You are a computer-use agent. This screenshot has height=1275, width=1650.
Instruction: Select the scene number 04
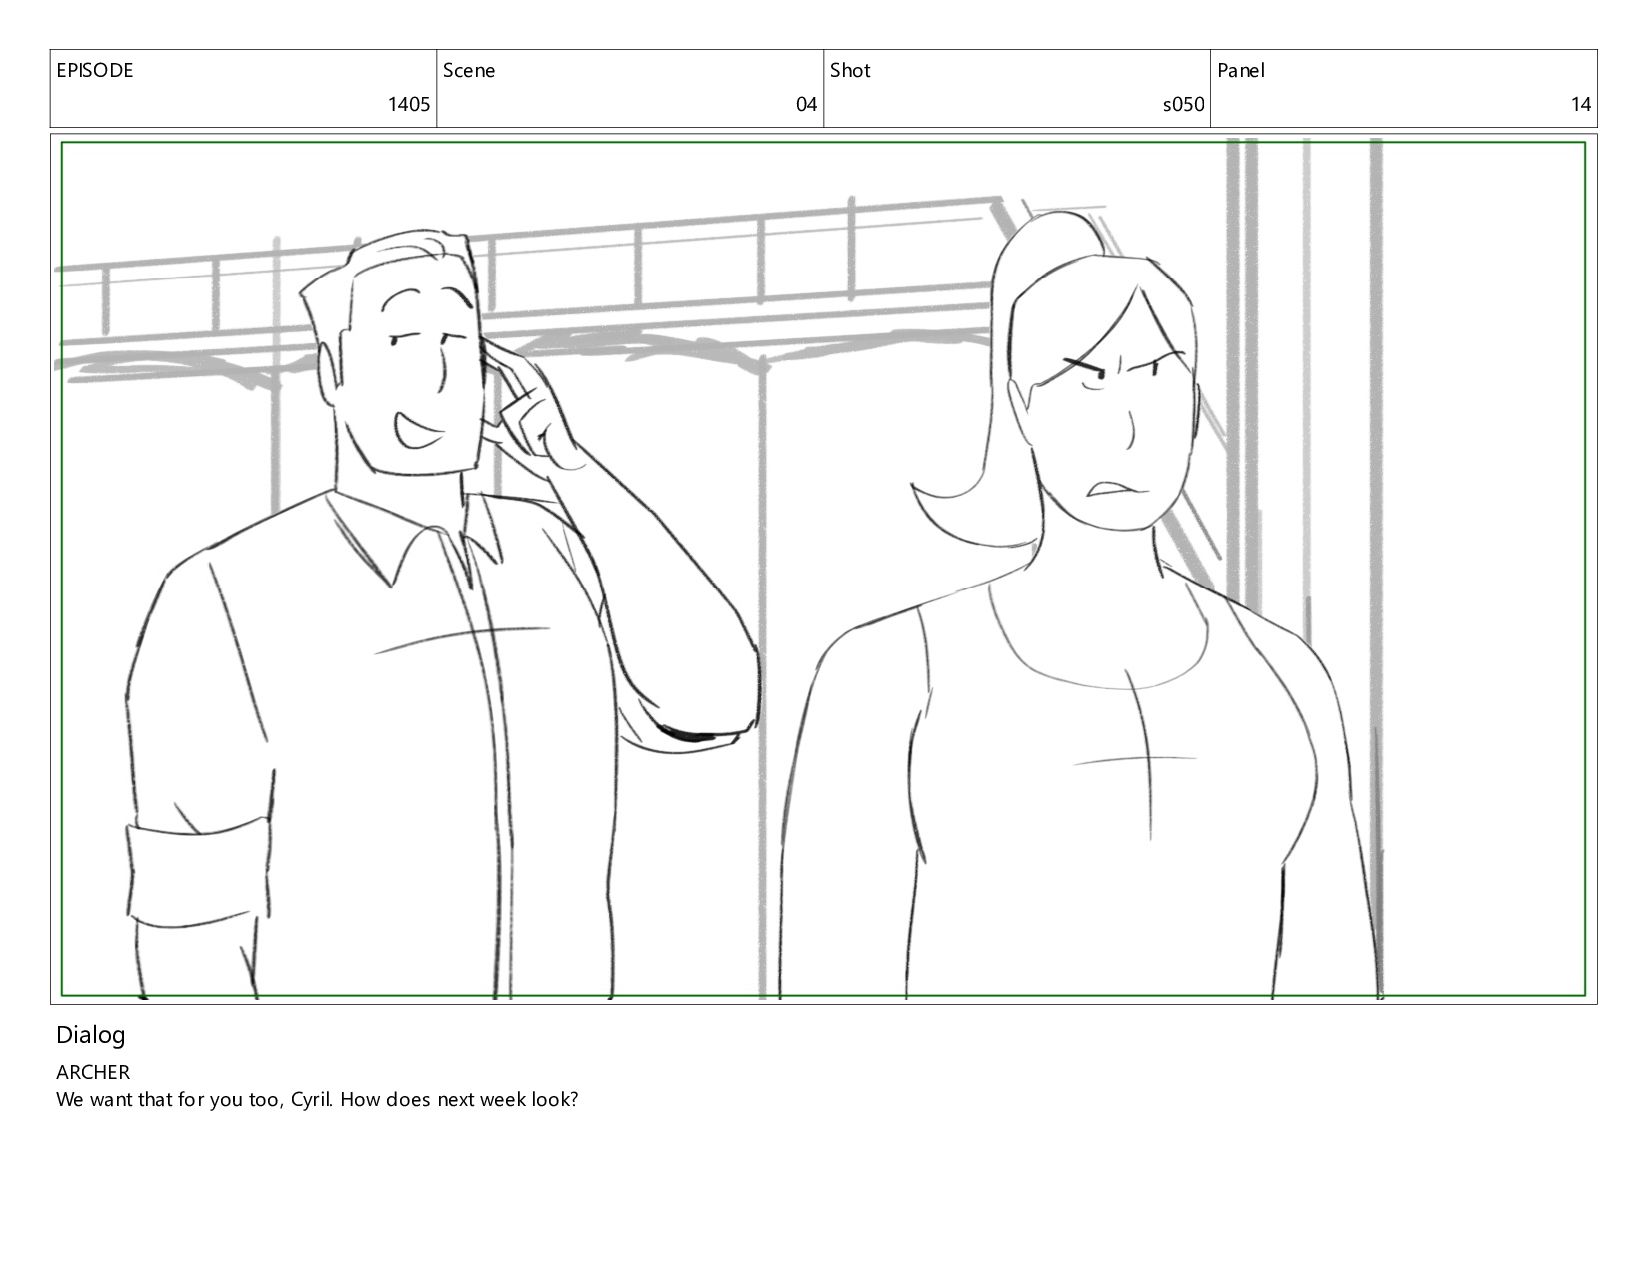click(x=806, y=104)
